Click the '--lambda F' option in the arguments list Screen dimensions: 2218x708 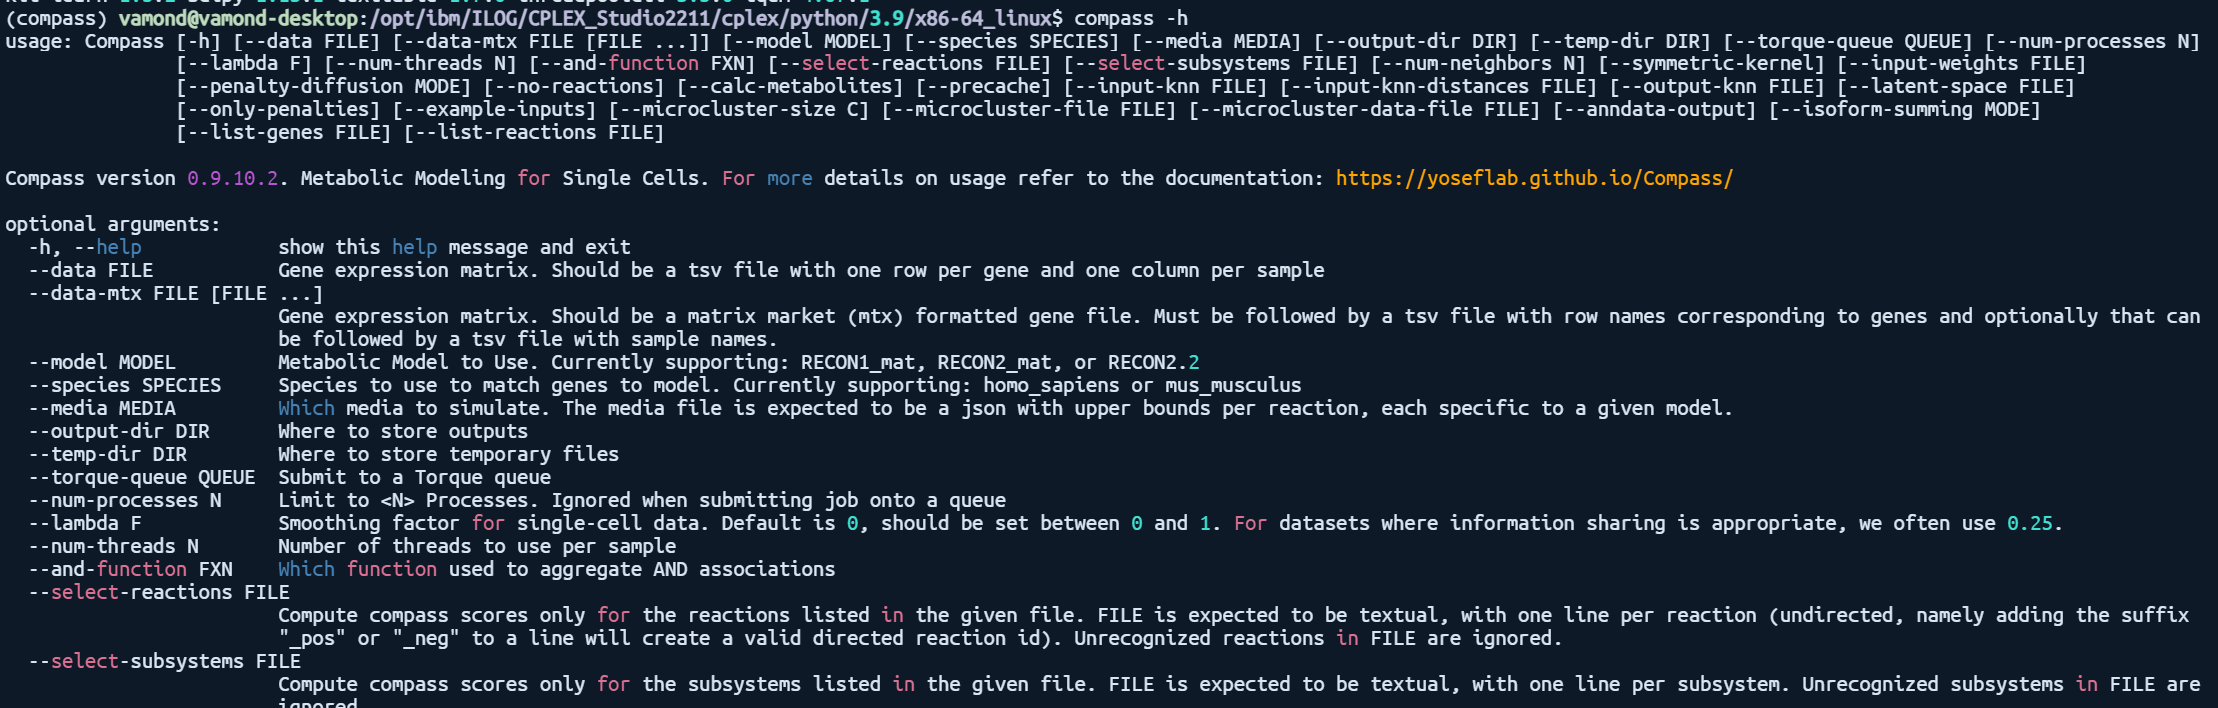click(85, 523)
